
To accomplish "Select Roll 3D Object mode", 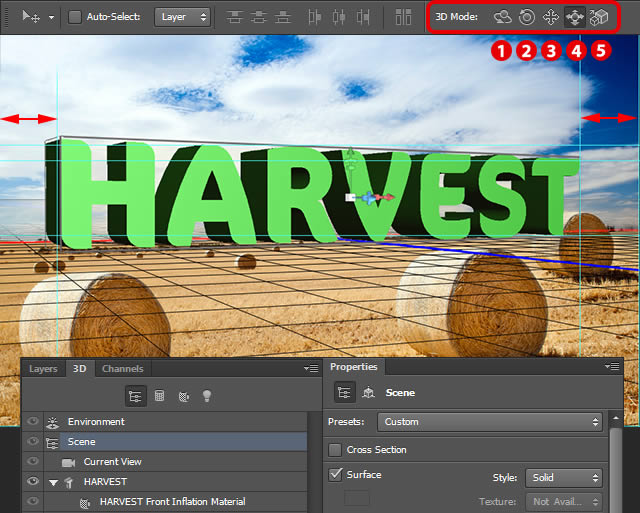I will tap(527, 17).
